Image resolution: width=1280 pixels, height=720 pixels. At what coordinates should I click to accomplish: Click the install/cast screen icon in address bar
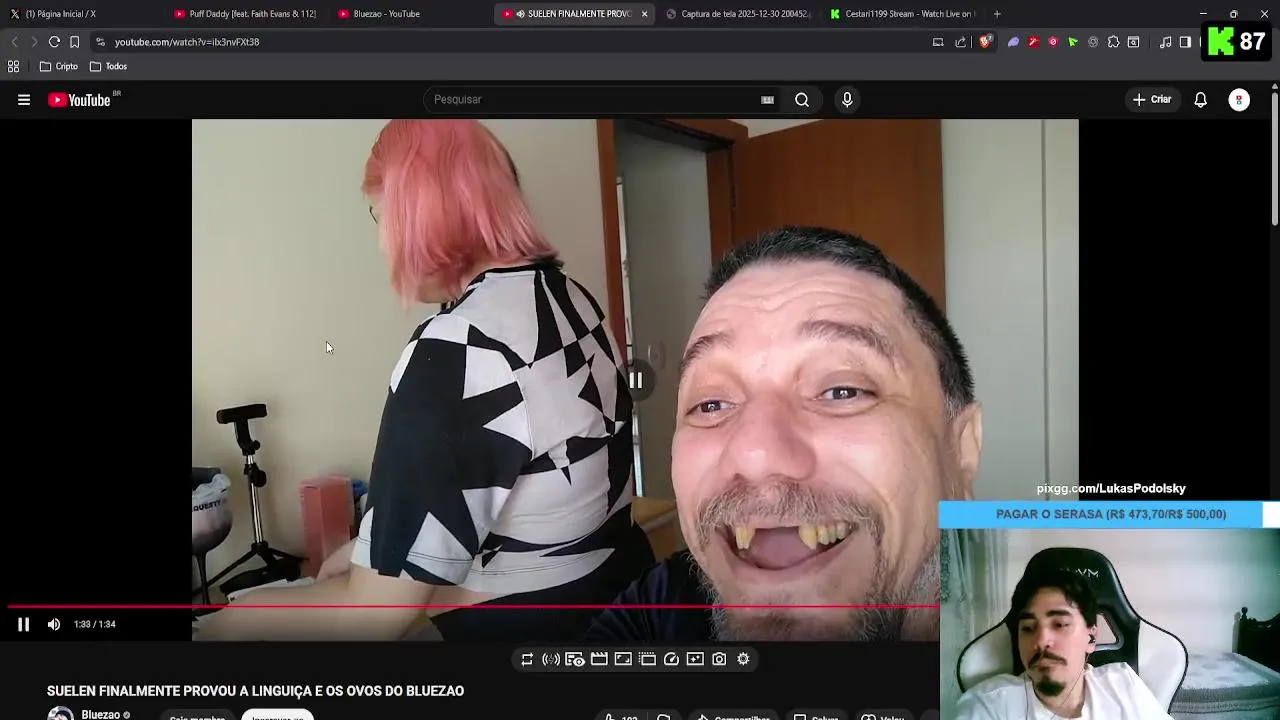938,42
